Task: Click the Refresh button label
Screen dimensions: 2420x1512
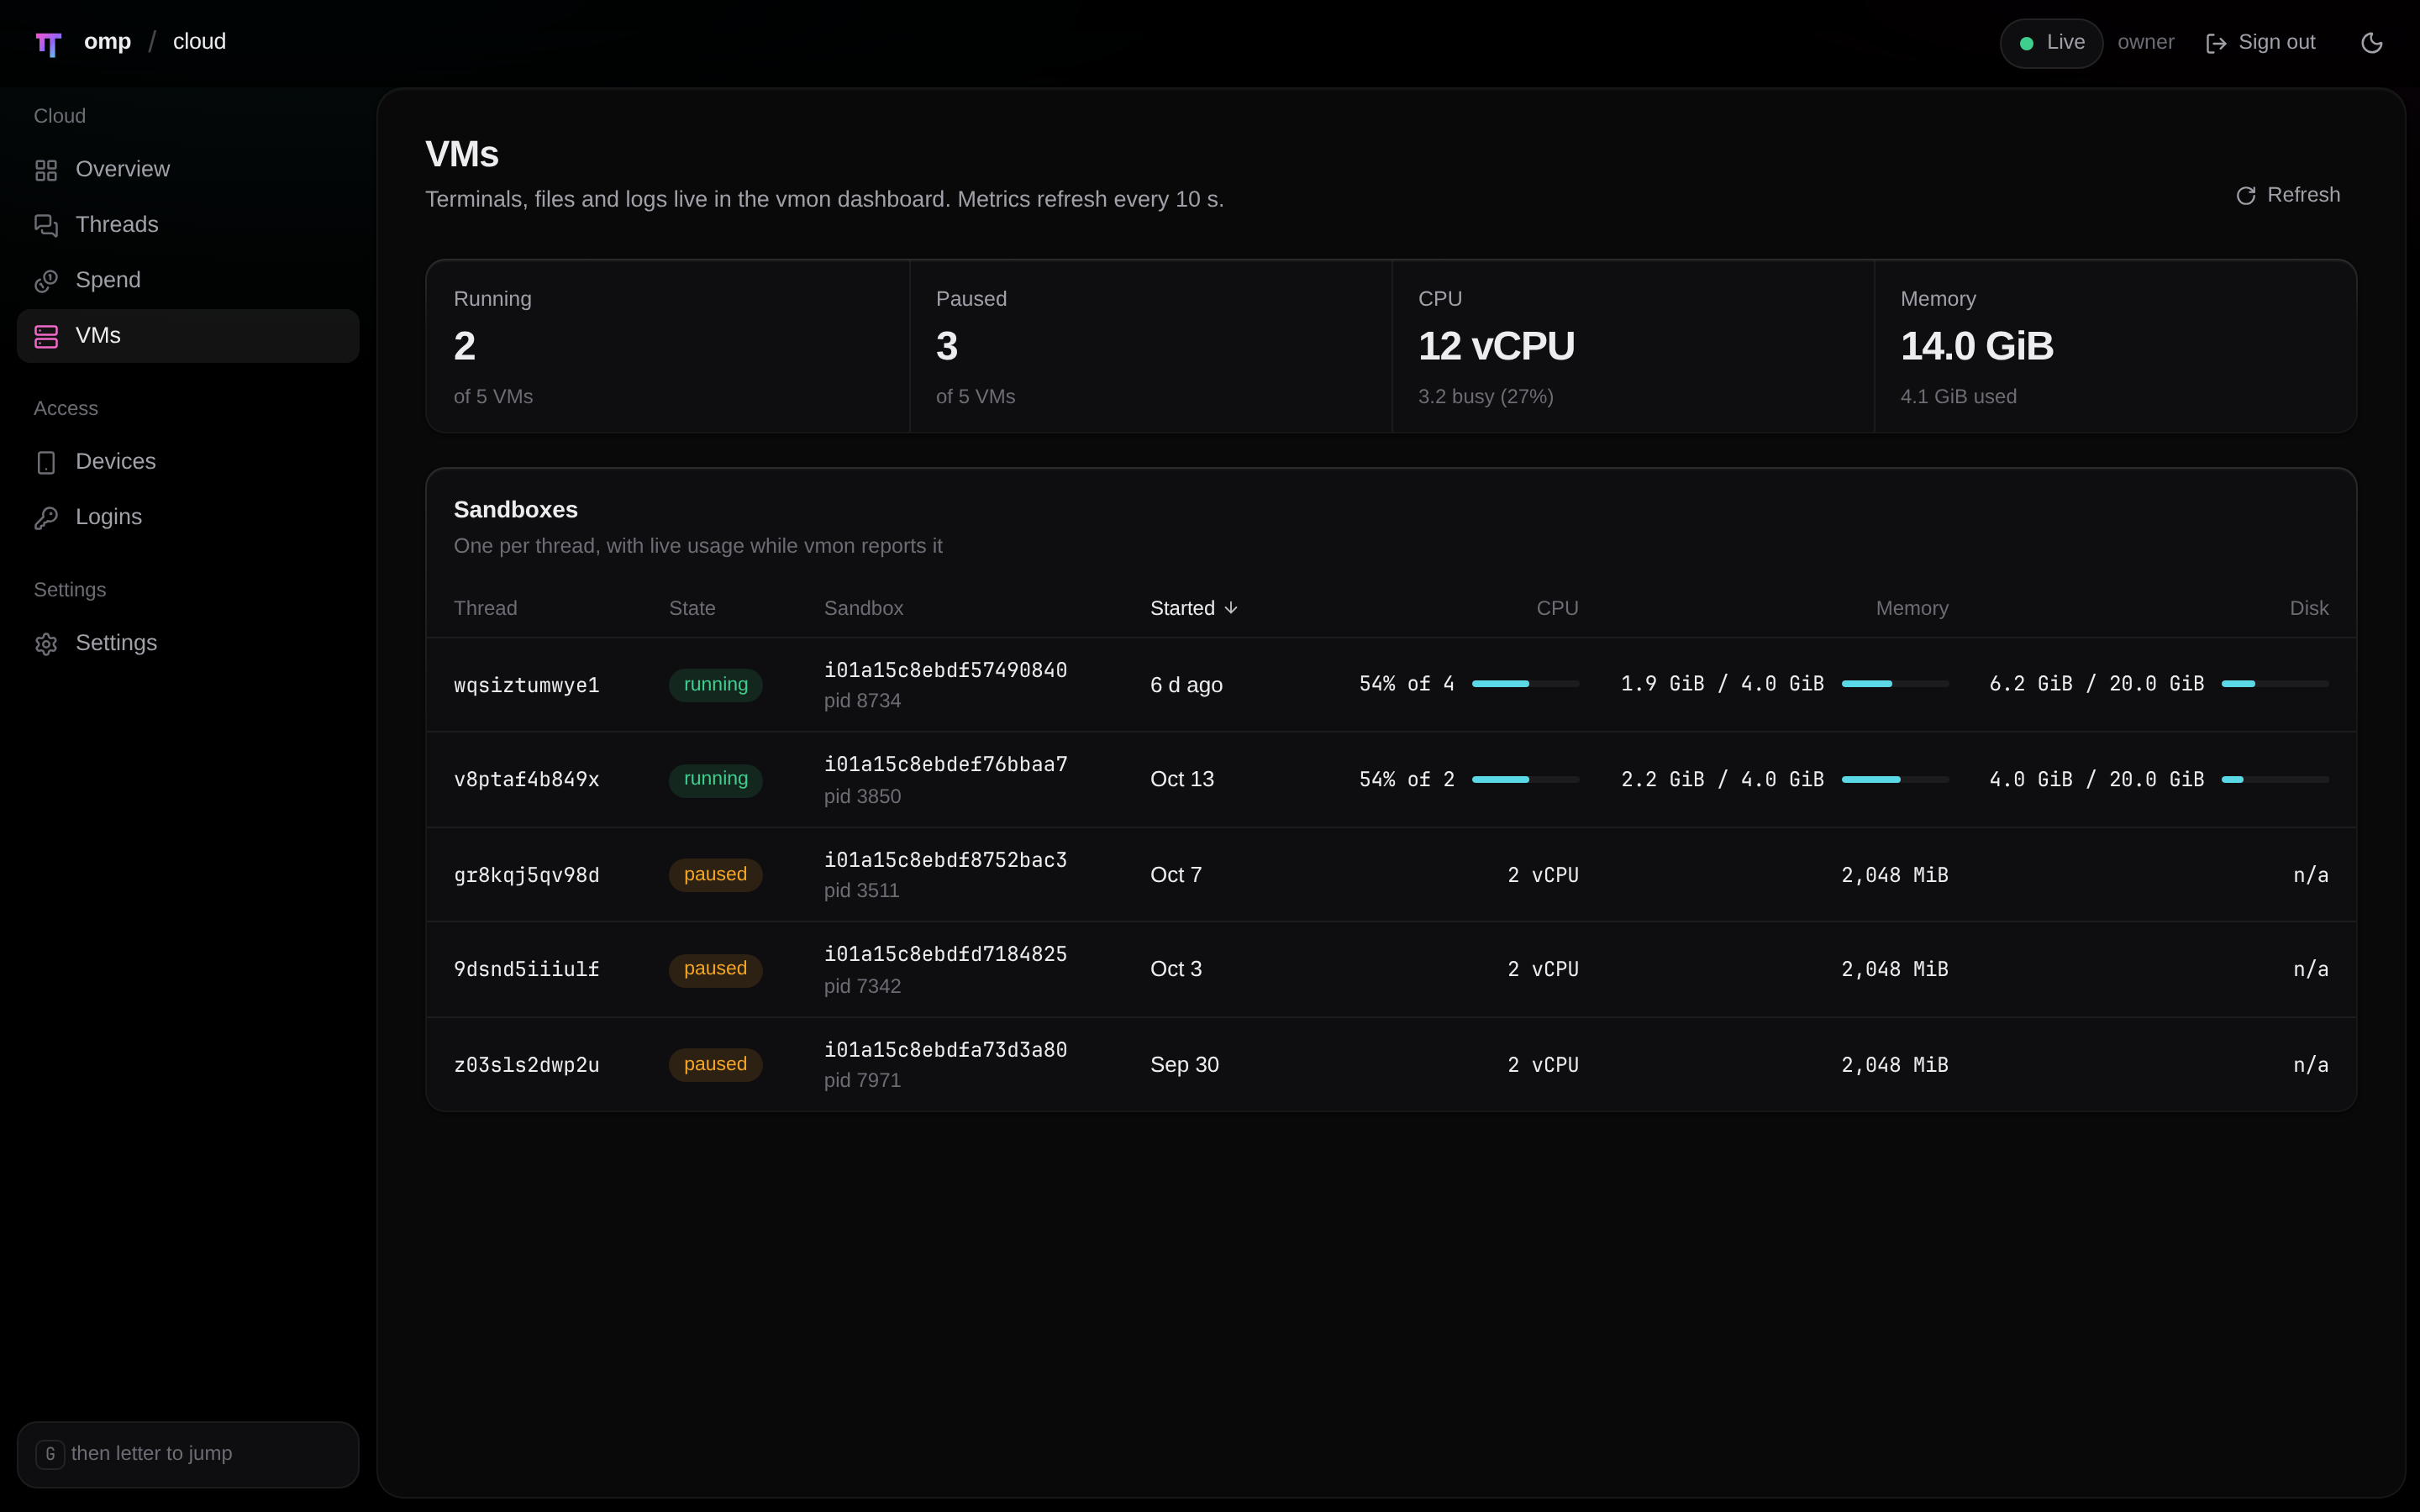Action: tap(2303, 195)
